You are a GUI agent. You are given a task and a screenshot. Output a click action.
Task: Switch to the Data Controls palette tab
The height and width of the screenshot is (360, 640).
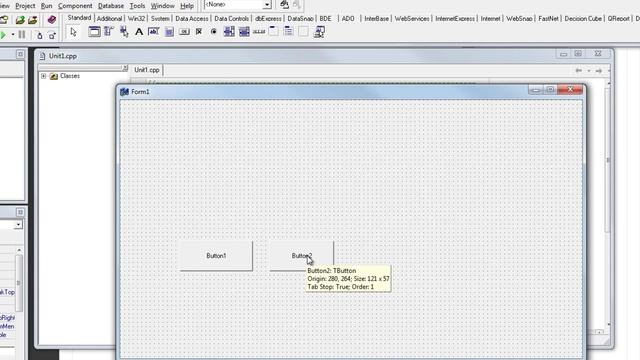point(231,19)
